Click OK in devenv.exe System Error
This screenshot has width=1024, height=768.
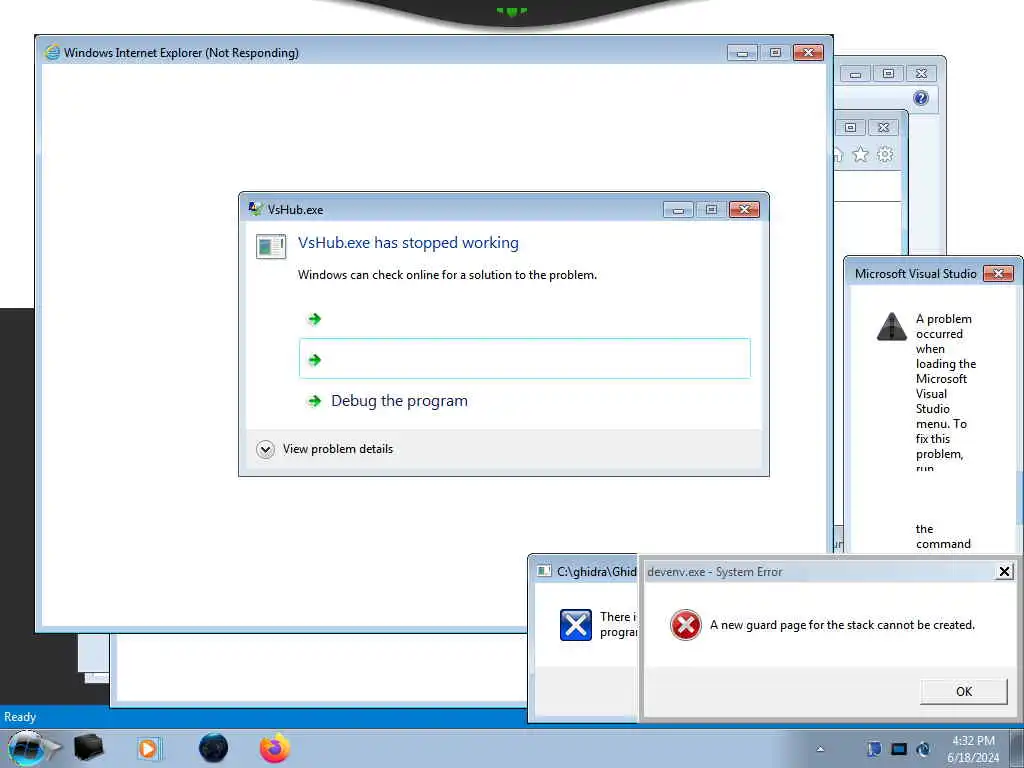pos(964,692)
